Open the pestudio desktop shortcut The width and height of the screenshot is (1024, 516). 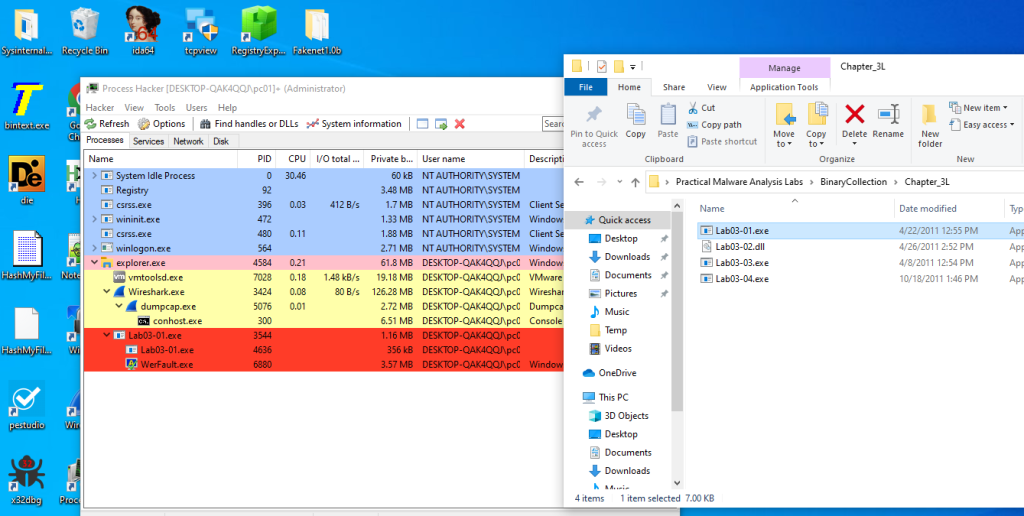click(27, 406)
